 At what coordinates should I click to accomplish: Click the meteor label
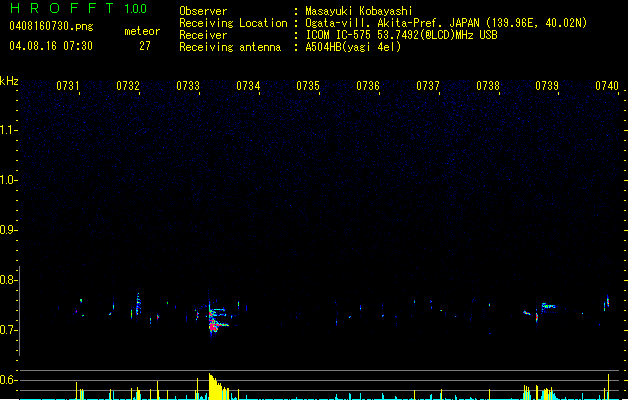click(x=142, y=31)
